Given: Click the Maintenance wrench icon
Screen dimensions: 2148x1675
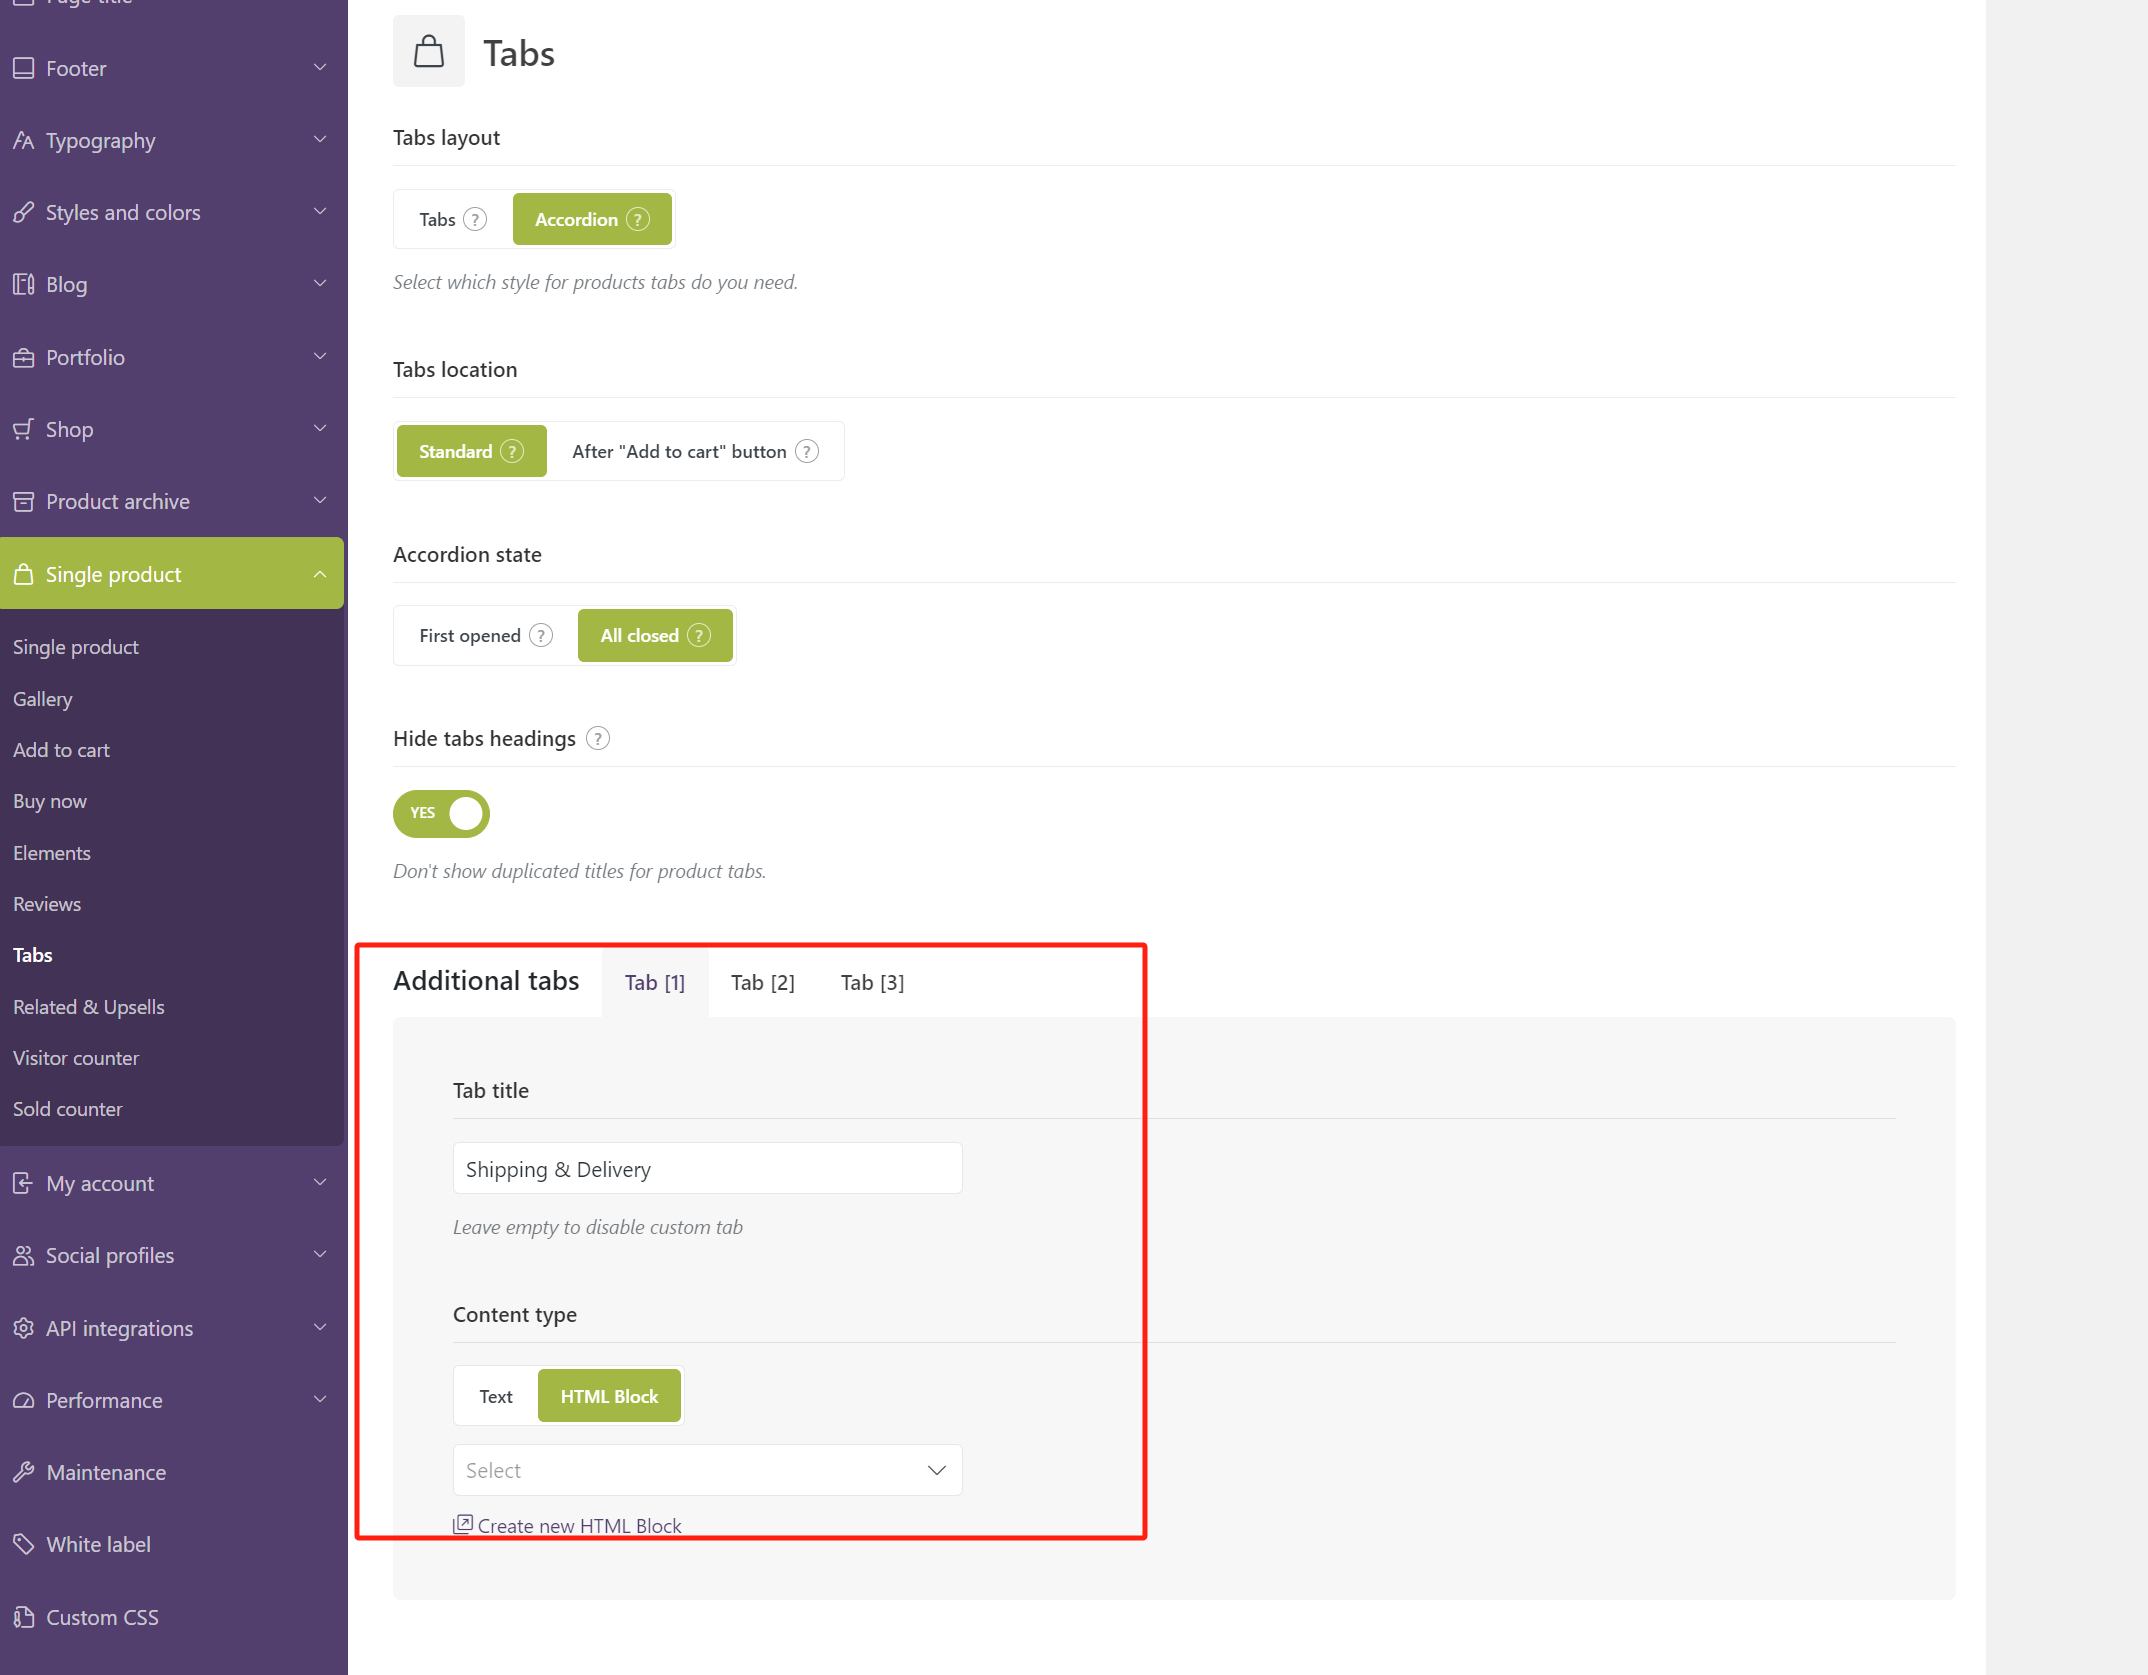Looking at the screenshot, I should click(24, 1472).
